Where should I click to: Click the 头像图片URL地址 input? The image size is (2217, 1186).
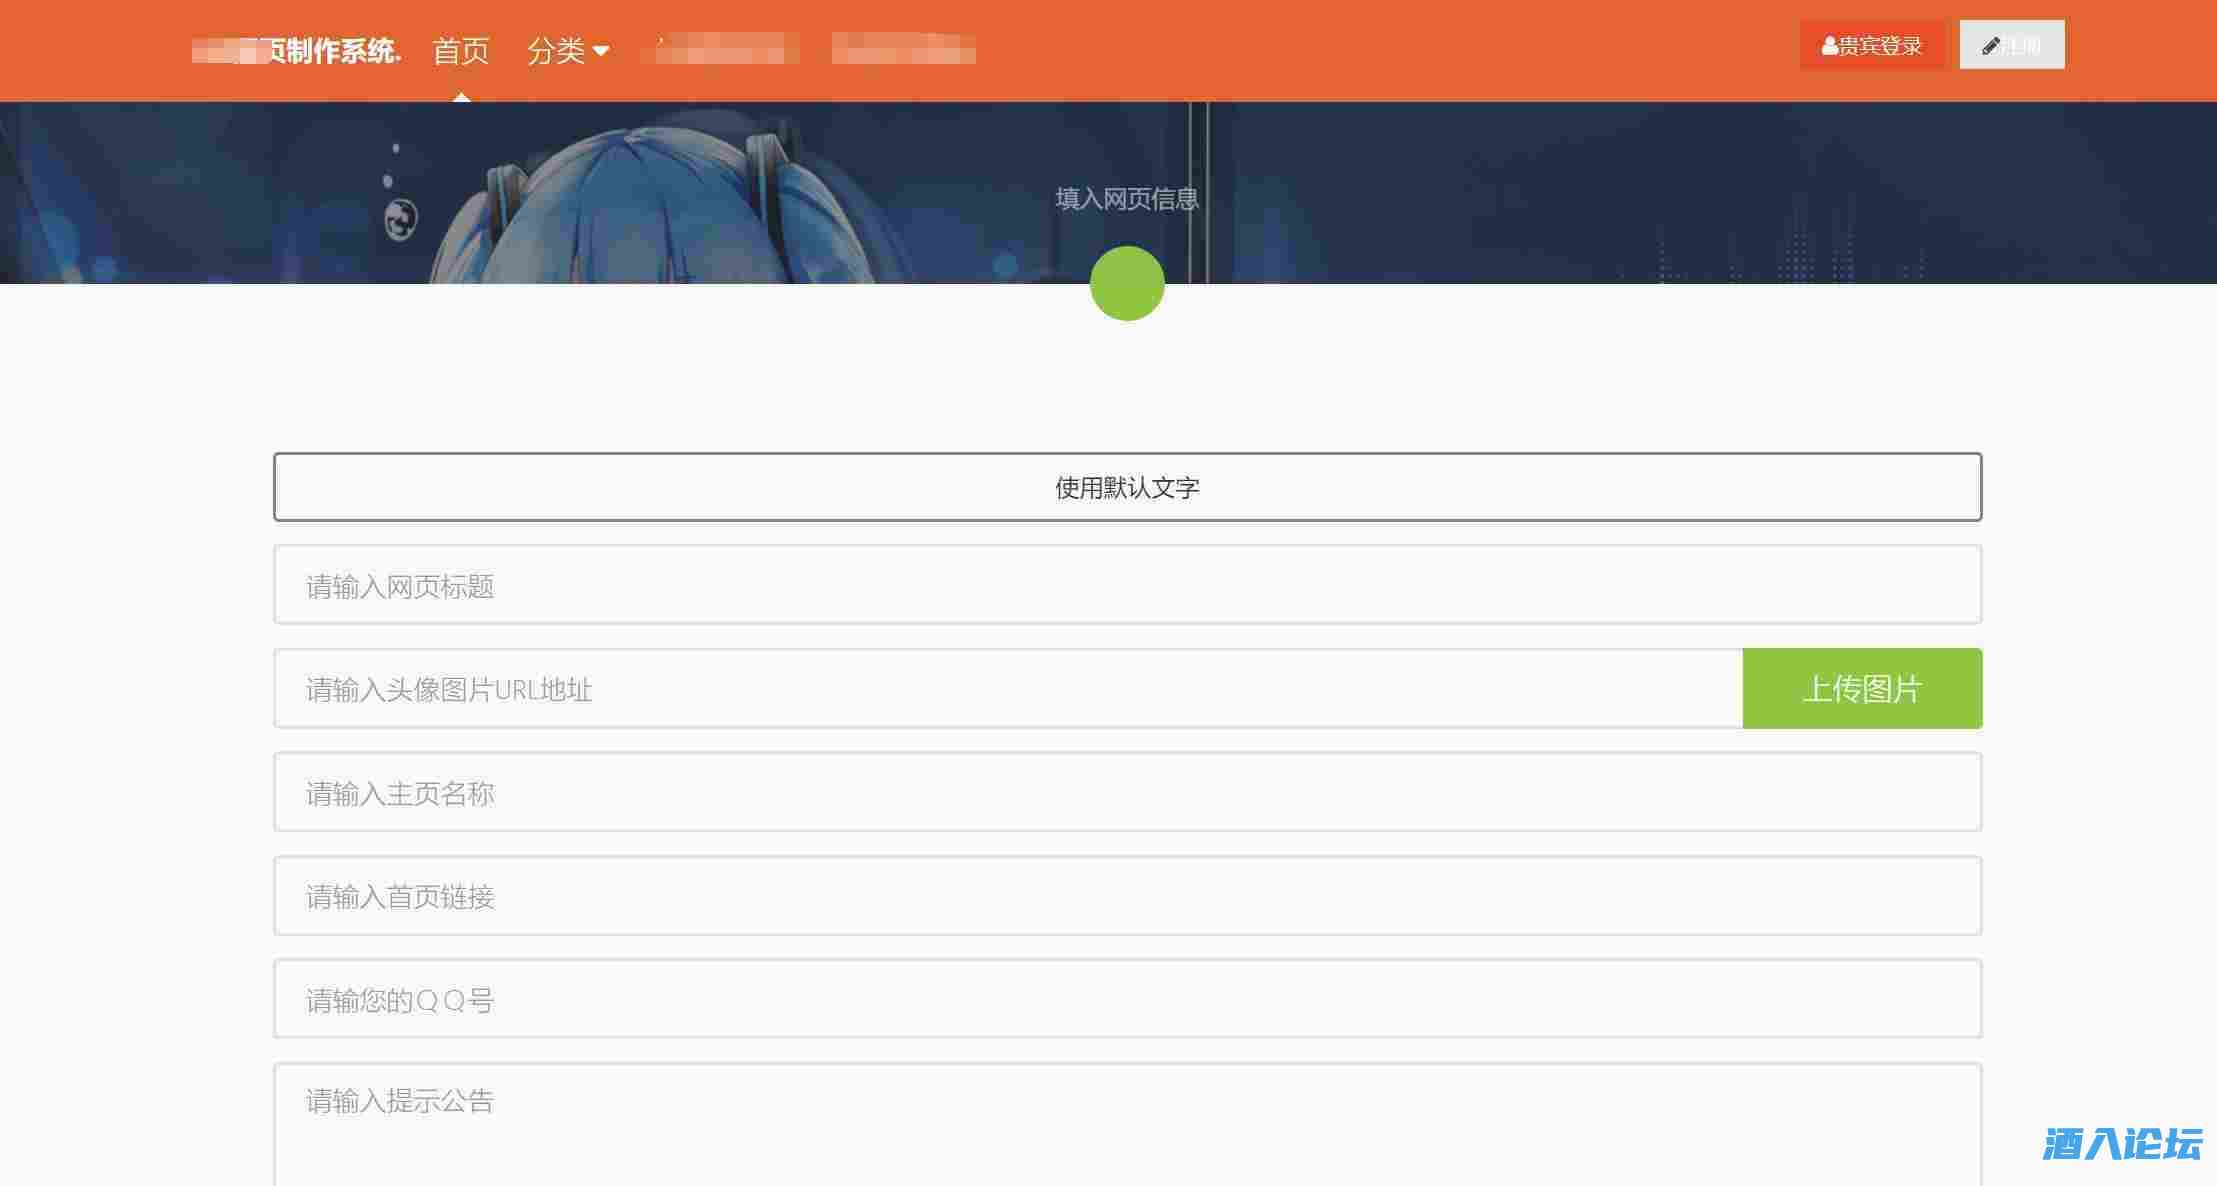click(x=1008, y=689)
